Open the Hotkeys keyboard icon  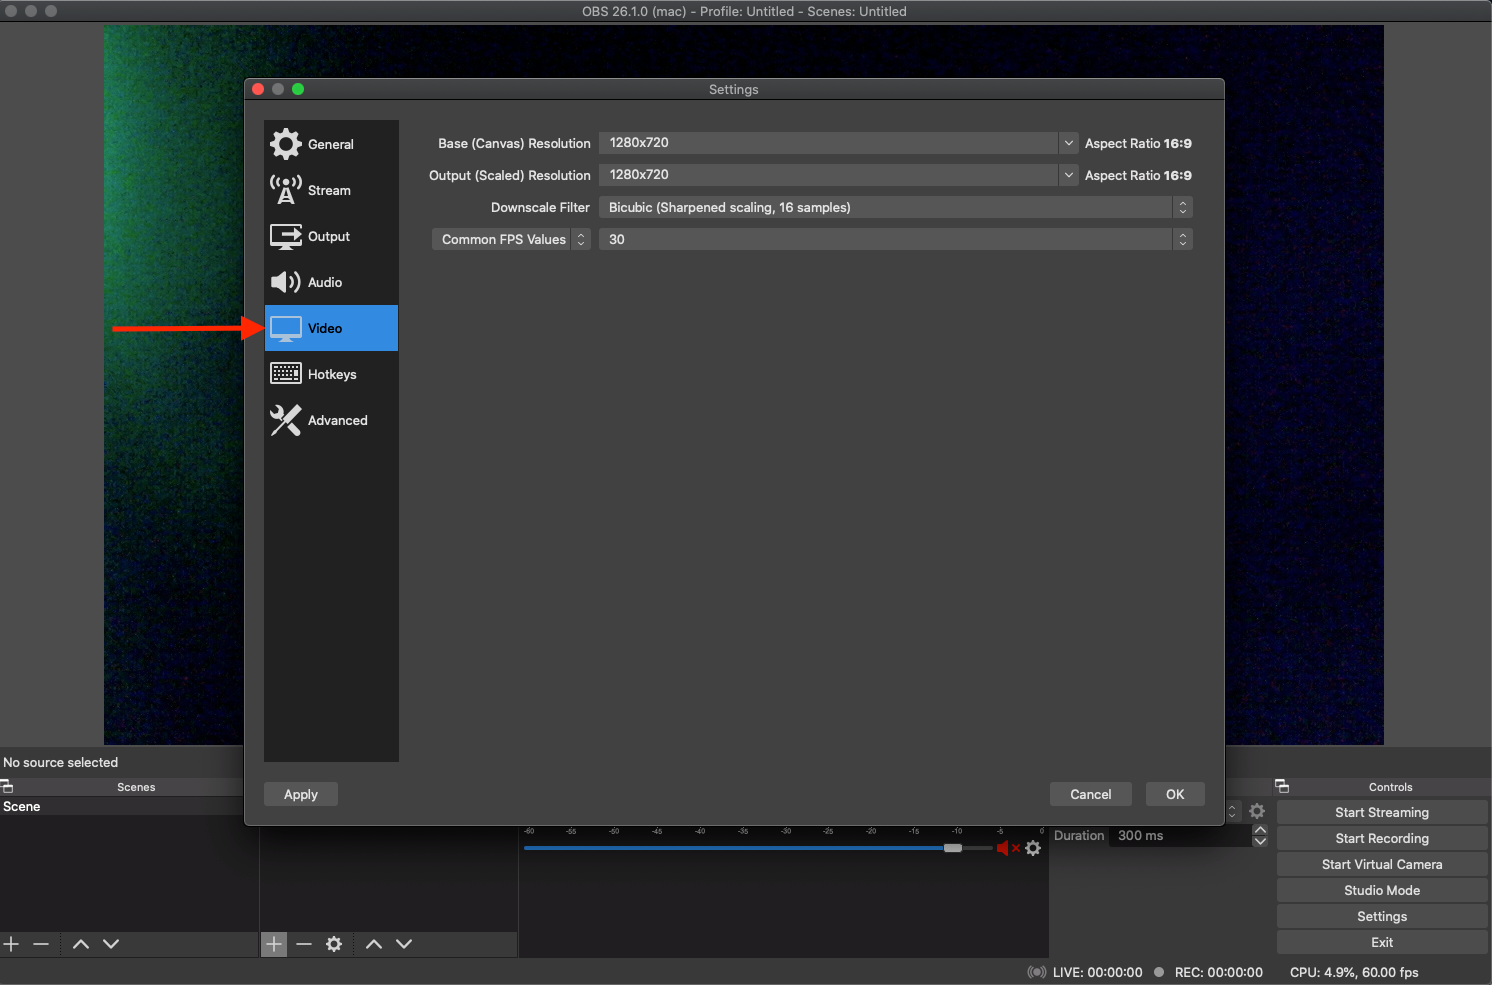(x=286, y=374)
